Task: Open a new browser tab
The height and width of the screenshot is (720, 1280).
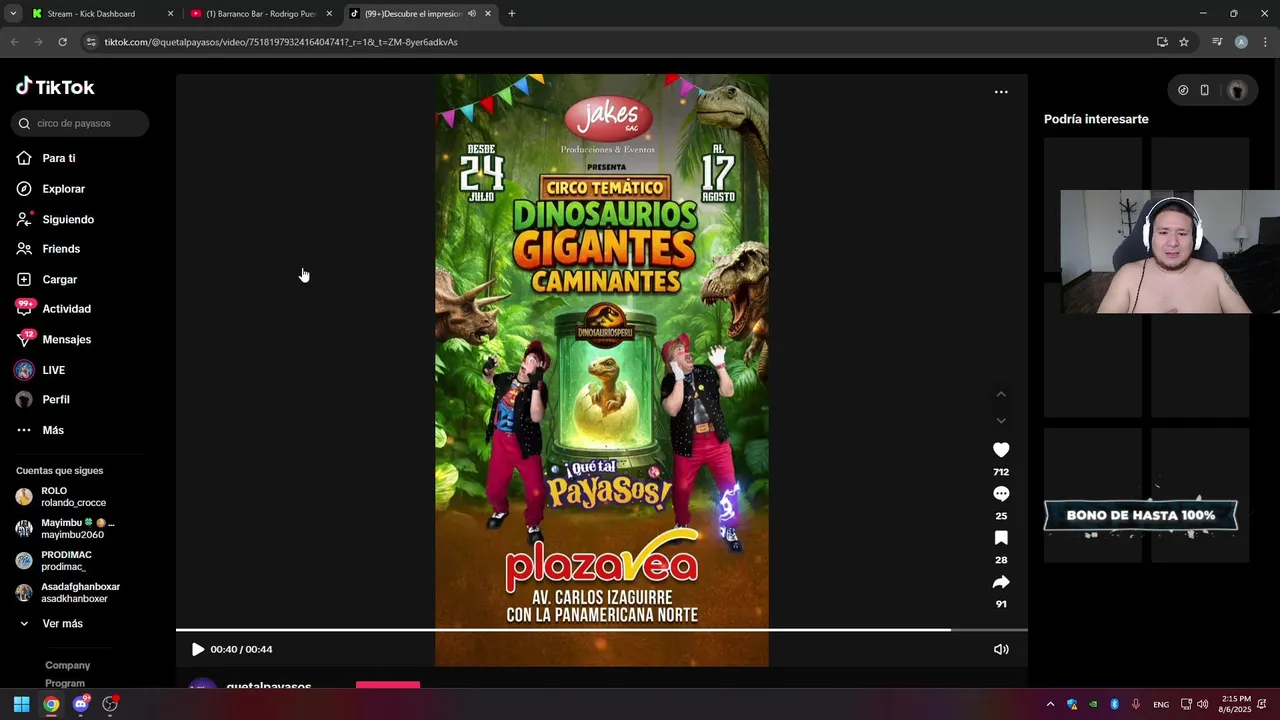Action: pyautogui.click(x=512, y=14)
